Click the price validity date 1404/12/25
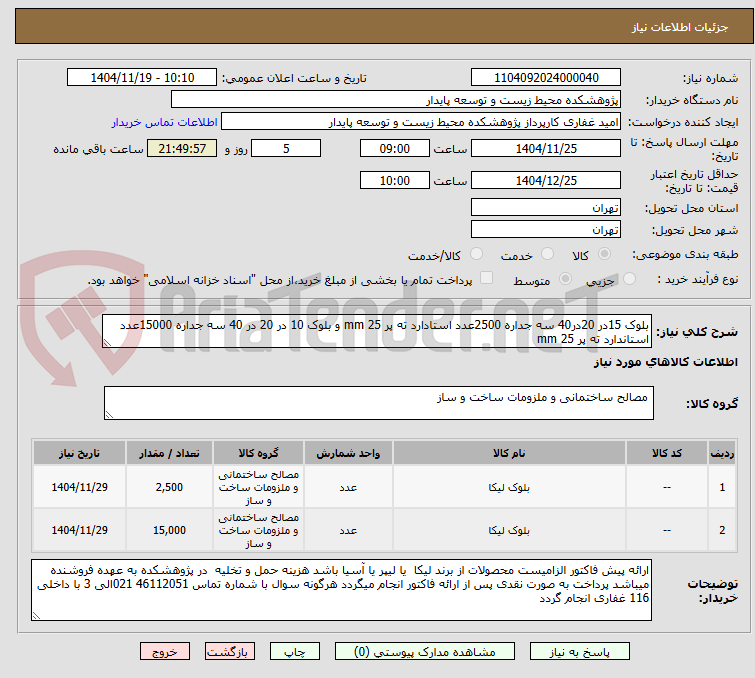Screen dimensions: 755x678 click(546, 180)
